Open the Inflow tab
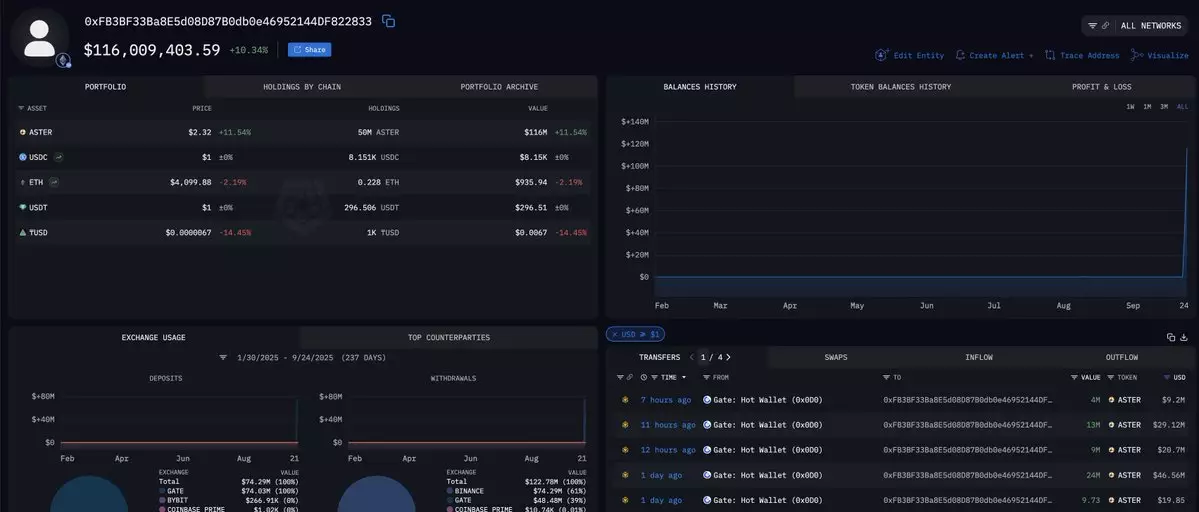Viewport: 1199px width, 512px height. point(979,357)
